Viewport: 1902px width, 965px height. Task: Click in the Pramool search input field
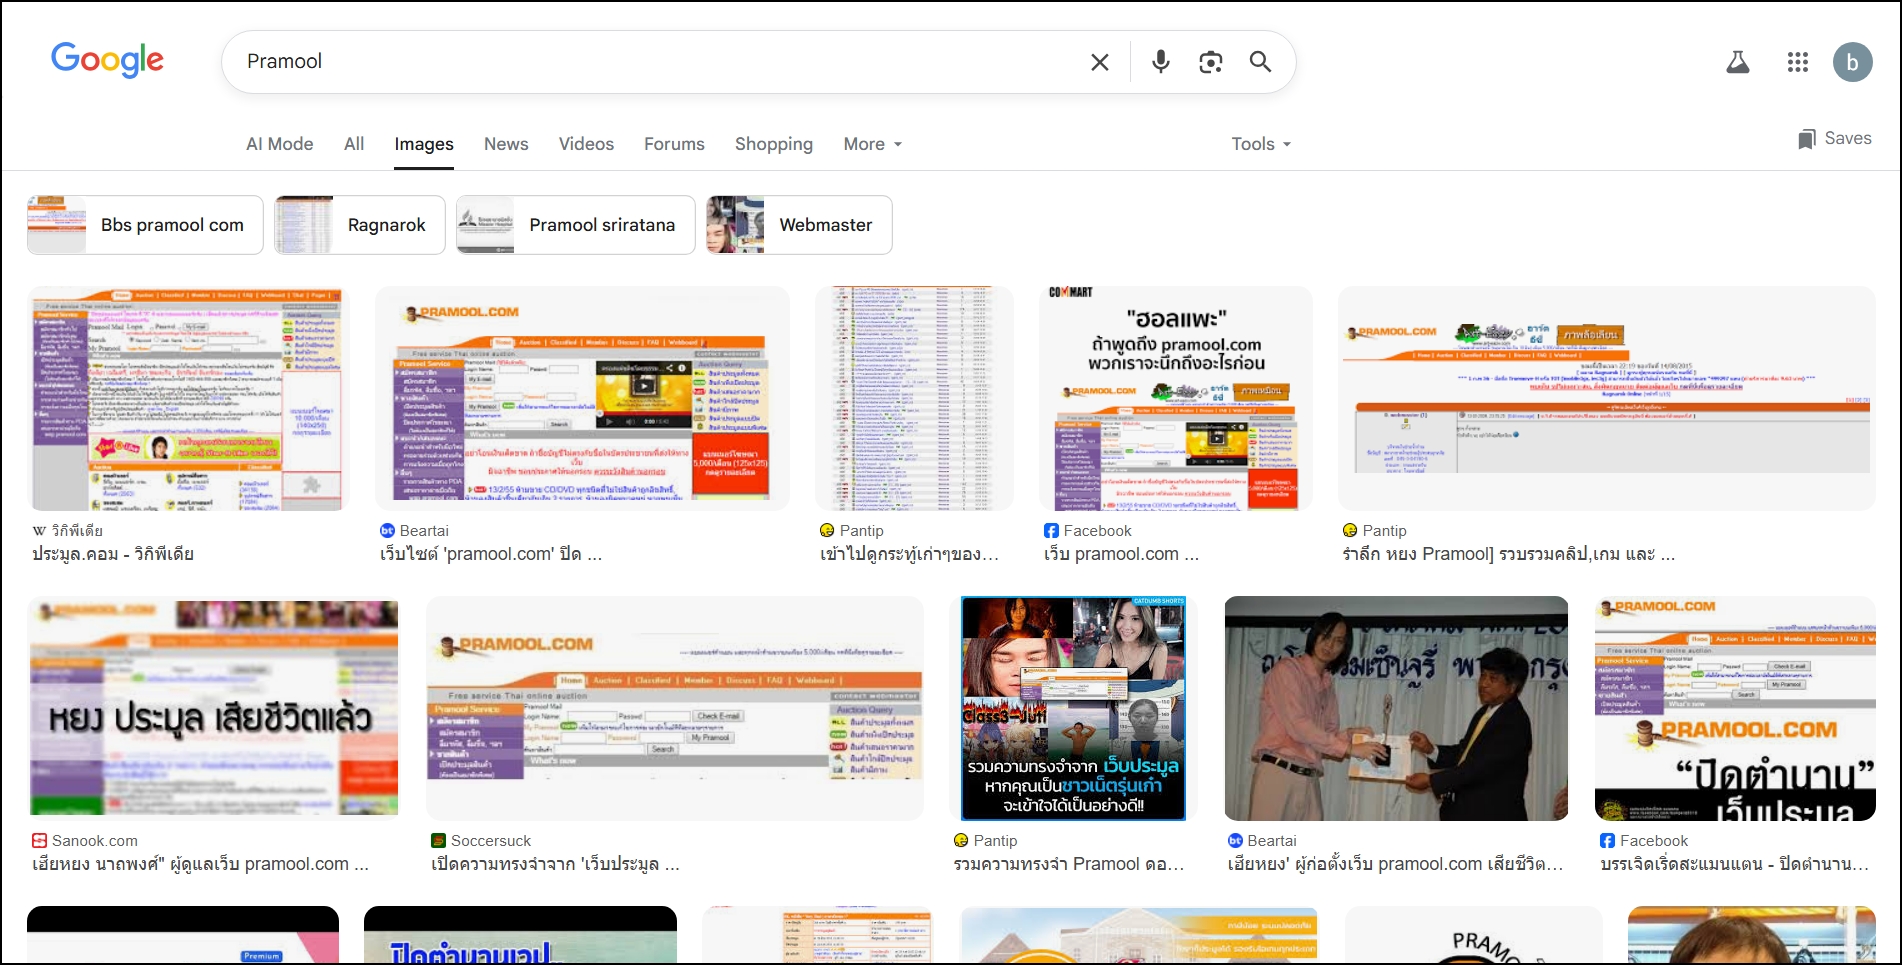[x=650, y=62]
